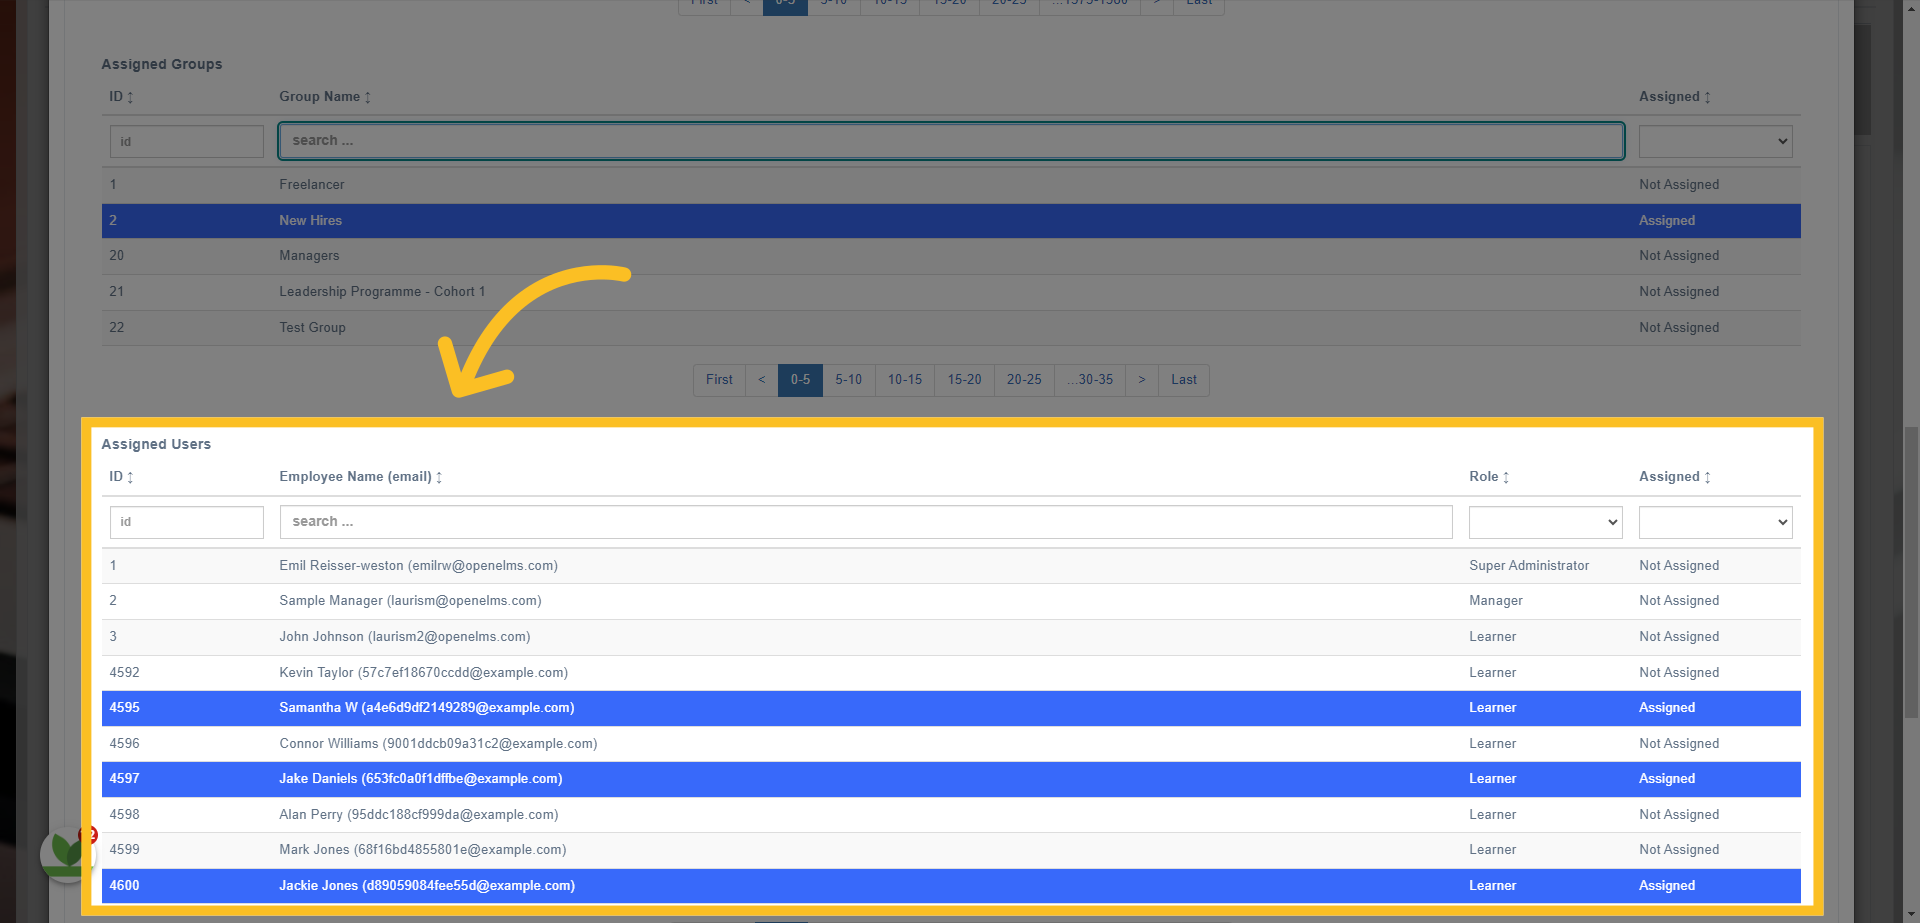Select Mark Jones user row
The image size is (1920, 923).
tap(951, 850)
